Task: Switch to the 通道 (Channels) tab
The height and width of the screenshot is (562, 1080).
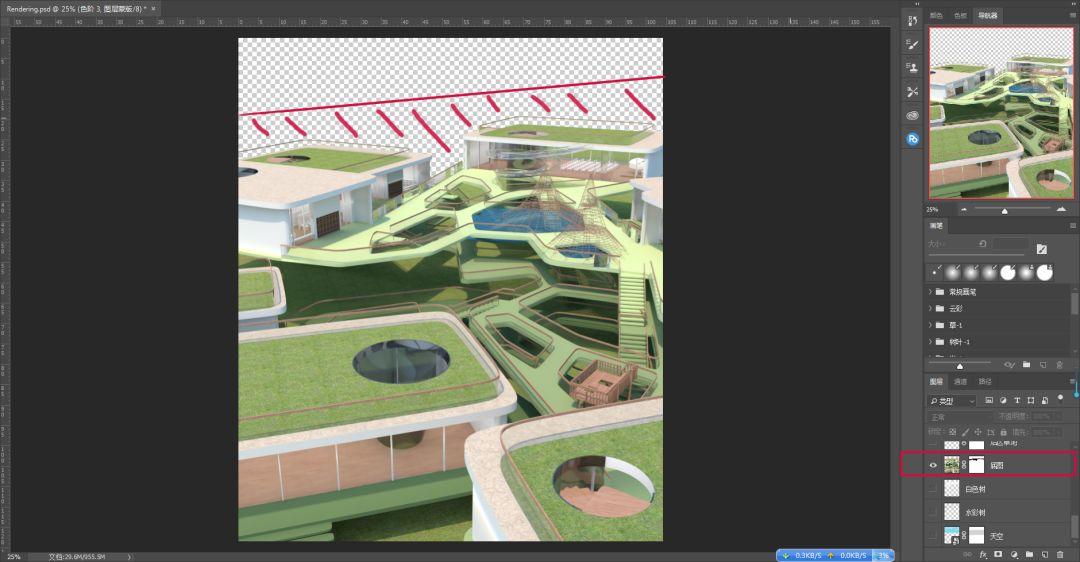Action: [960, 382]
